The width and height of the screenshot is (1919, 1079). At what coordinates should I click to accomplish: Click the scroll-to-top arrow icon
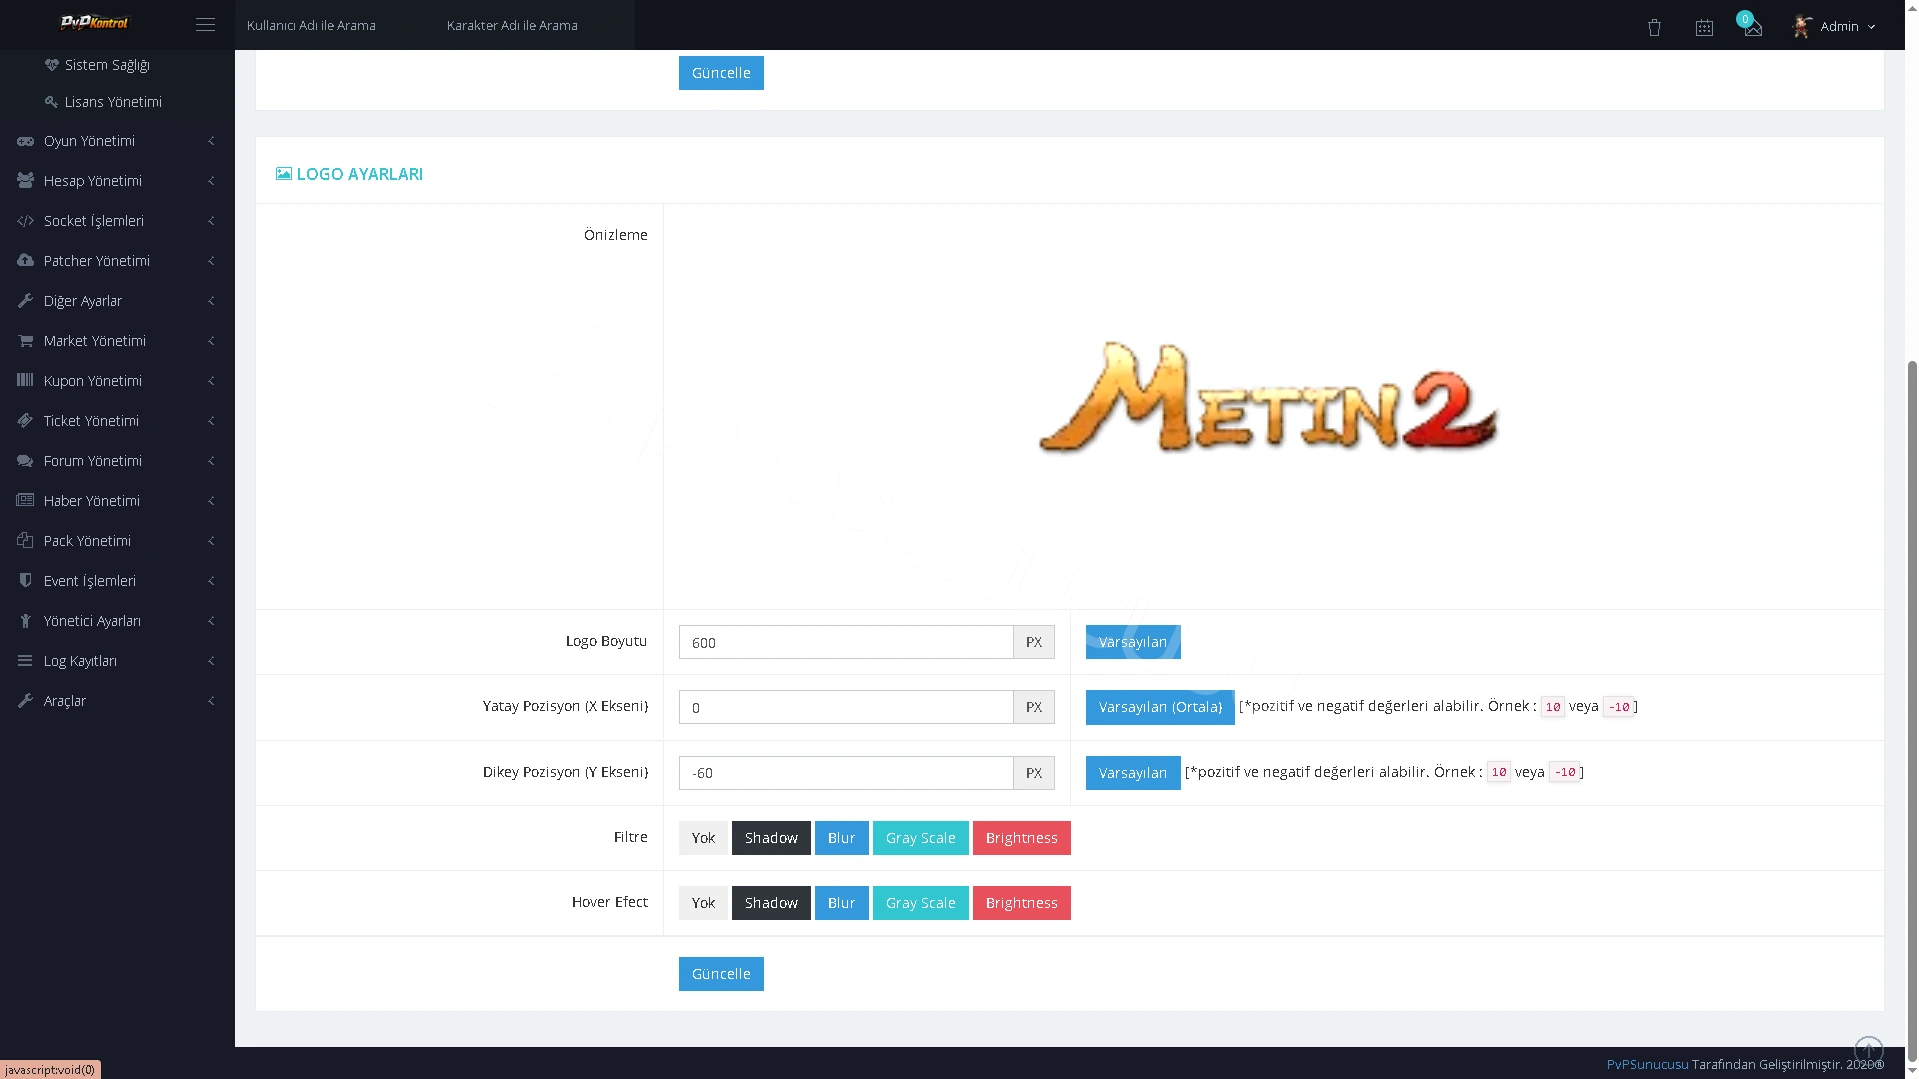[x=1868, y=1050]
